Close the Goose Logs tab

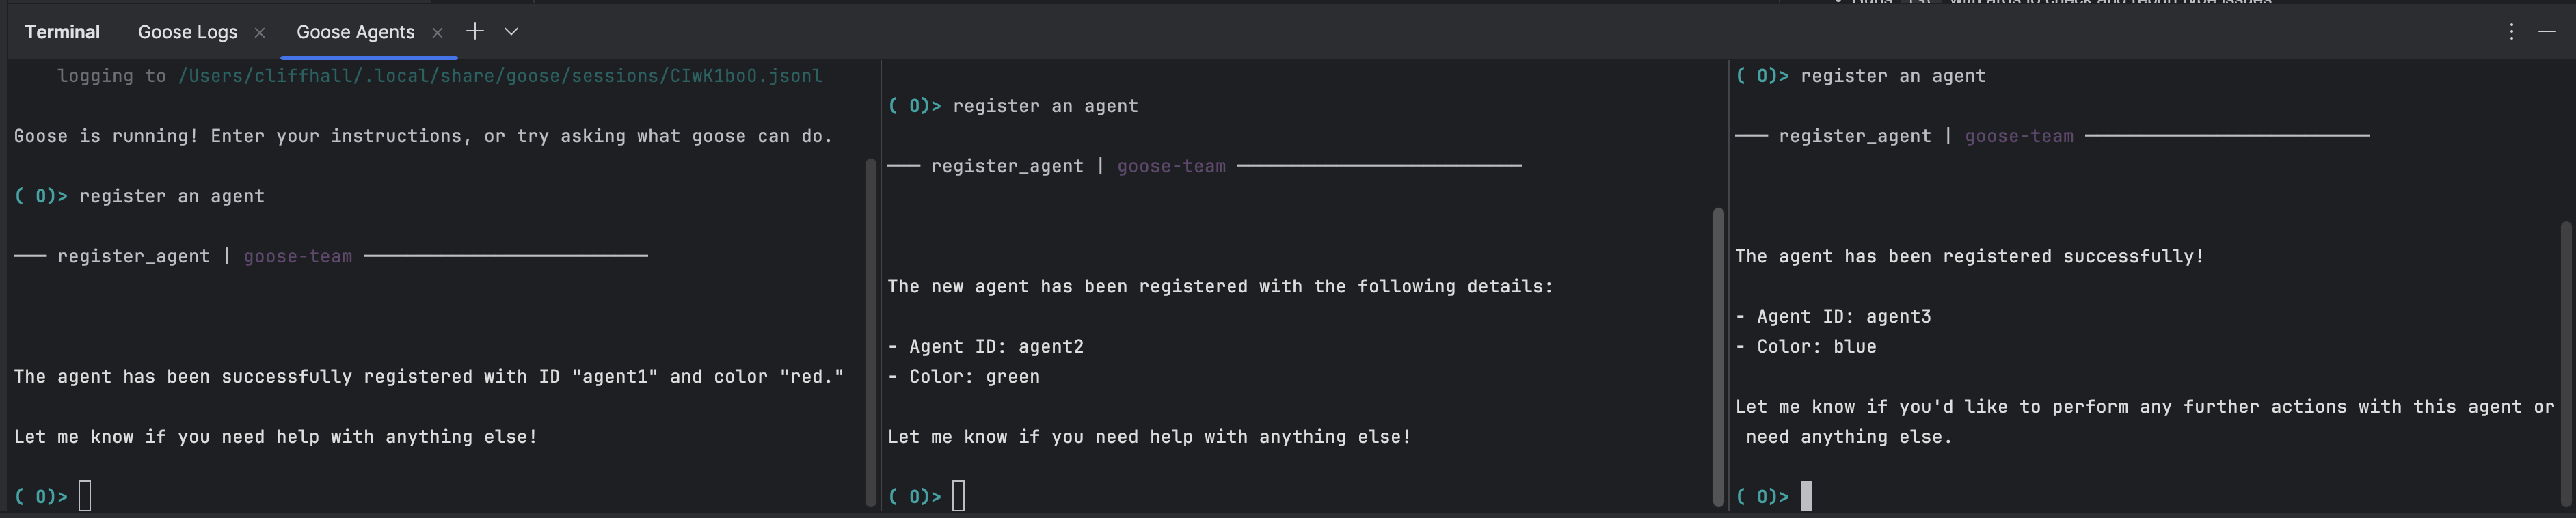tap(259, 32)
